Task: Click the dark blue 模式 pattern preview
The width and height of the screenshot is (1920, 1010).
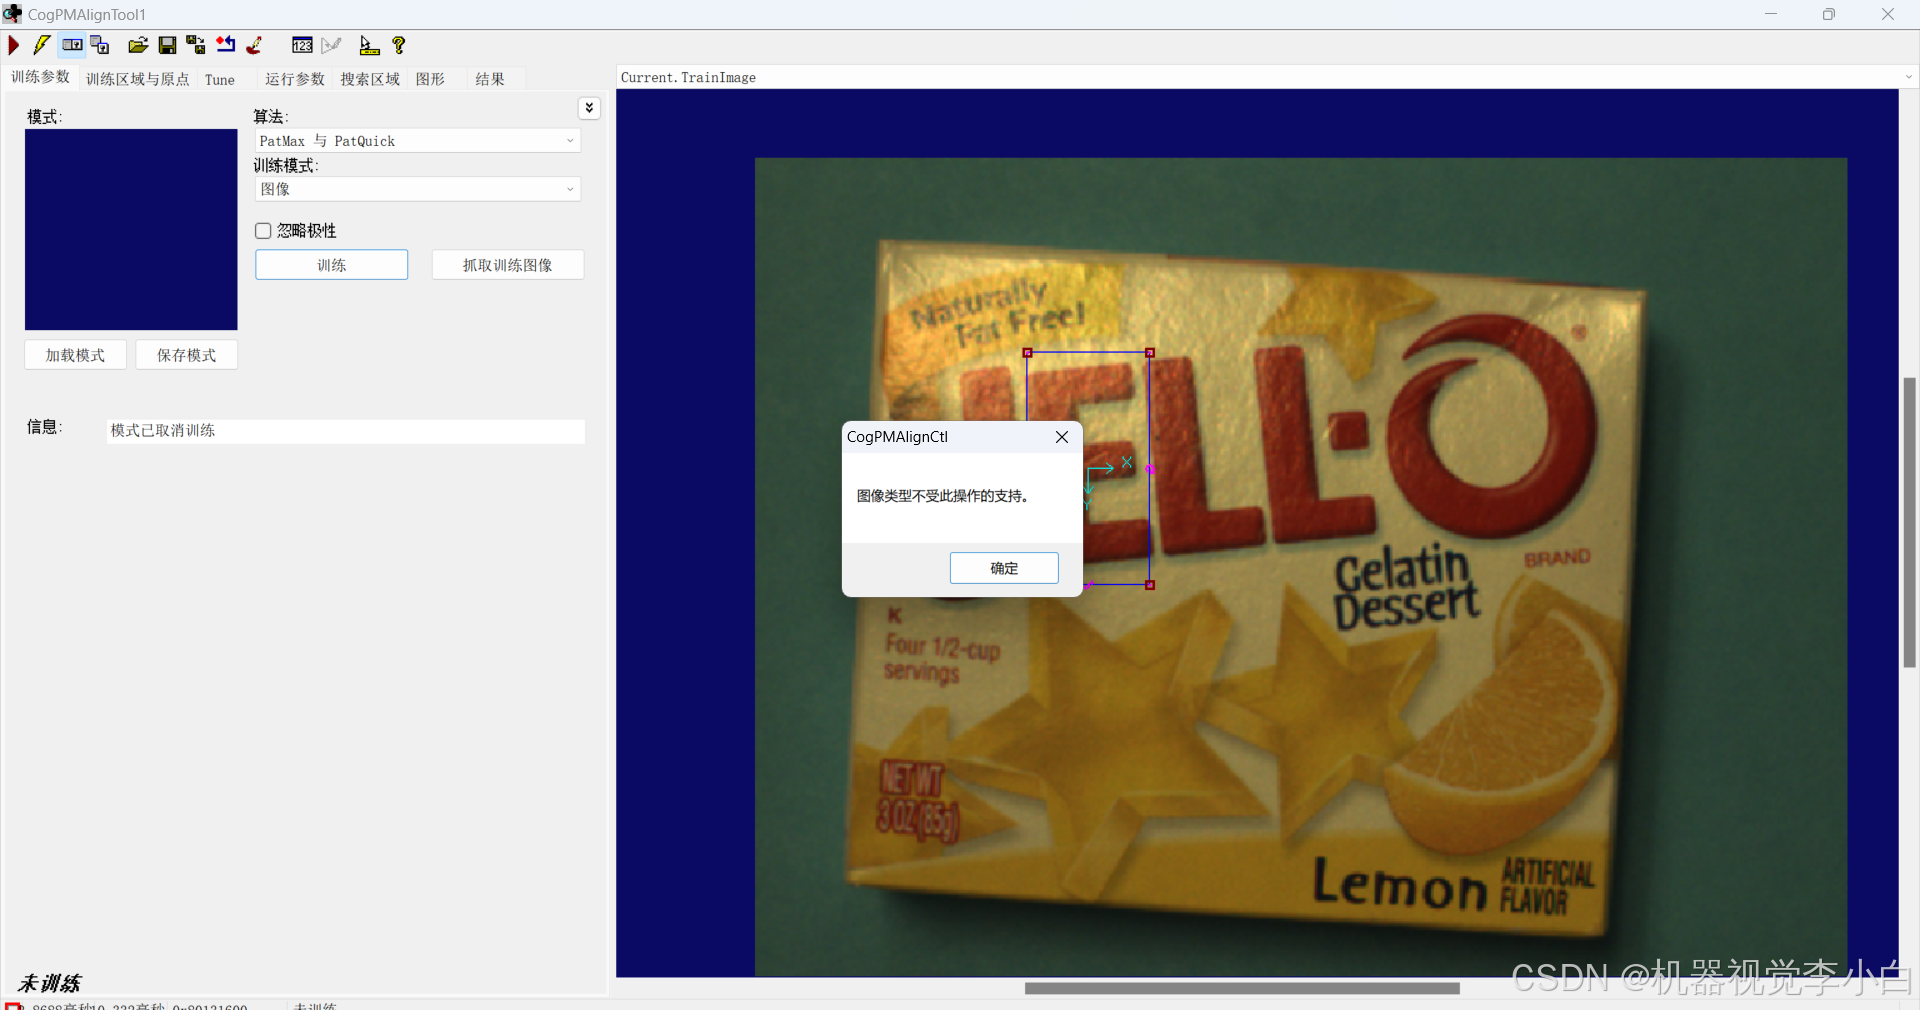Action: click(x=131, y=229)
